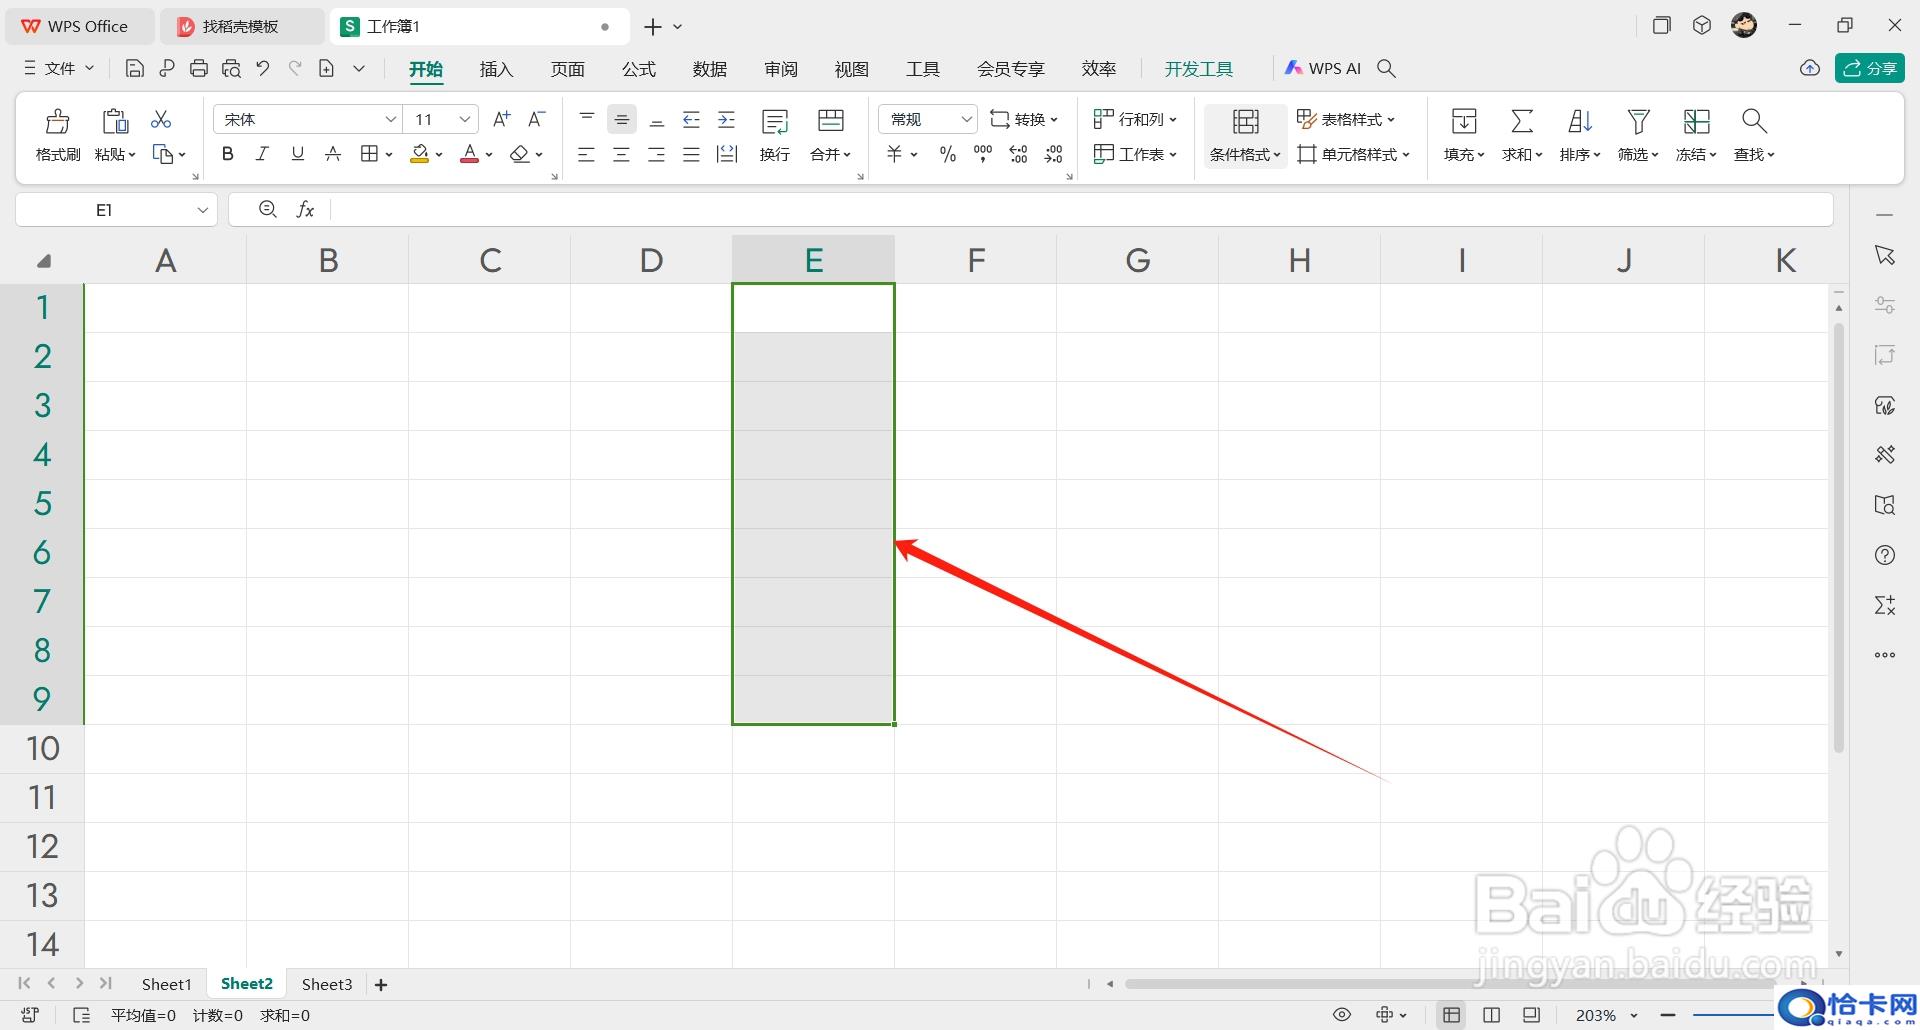Add a new sheet with plus button
This screenshot has width=1920, height=1030.
coord(381,985)
